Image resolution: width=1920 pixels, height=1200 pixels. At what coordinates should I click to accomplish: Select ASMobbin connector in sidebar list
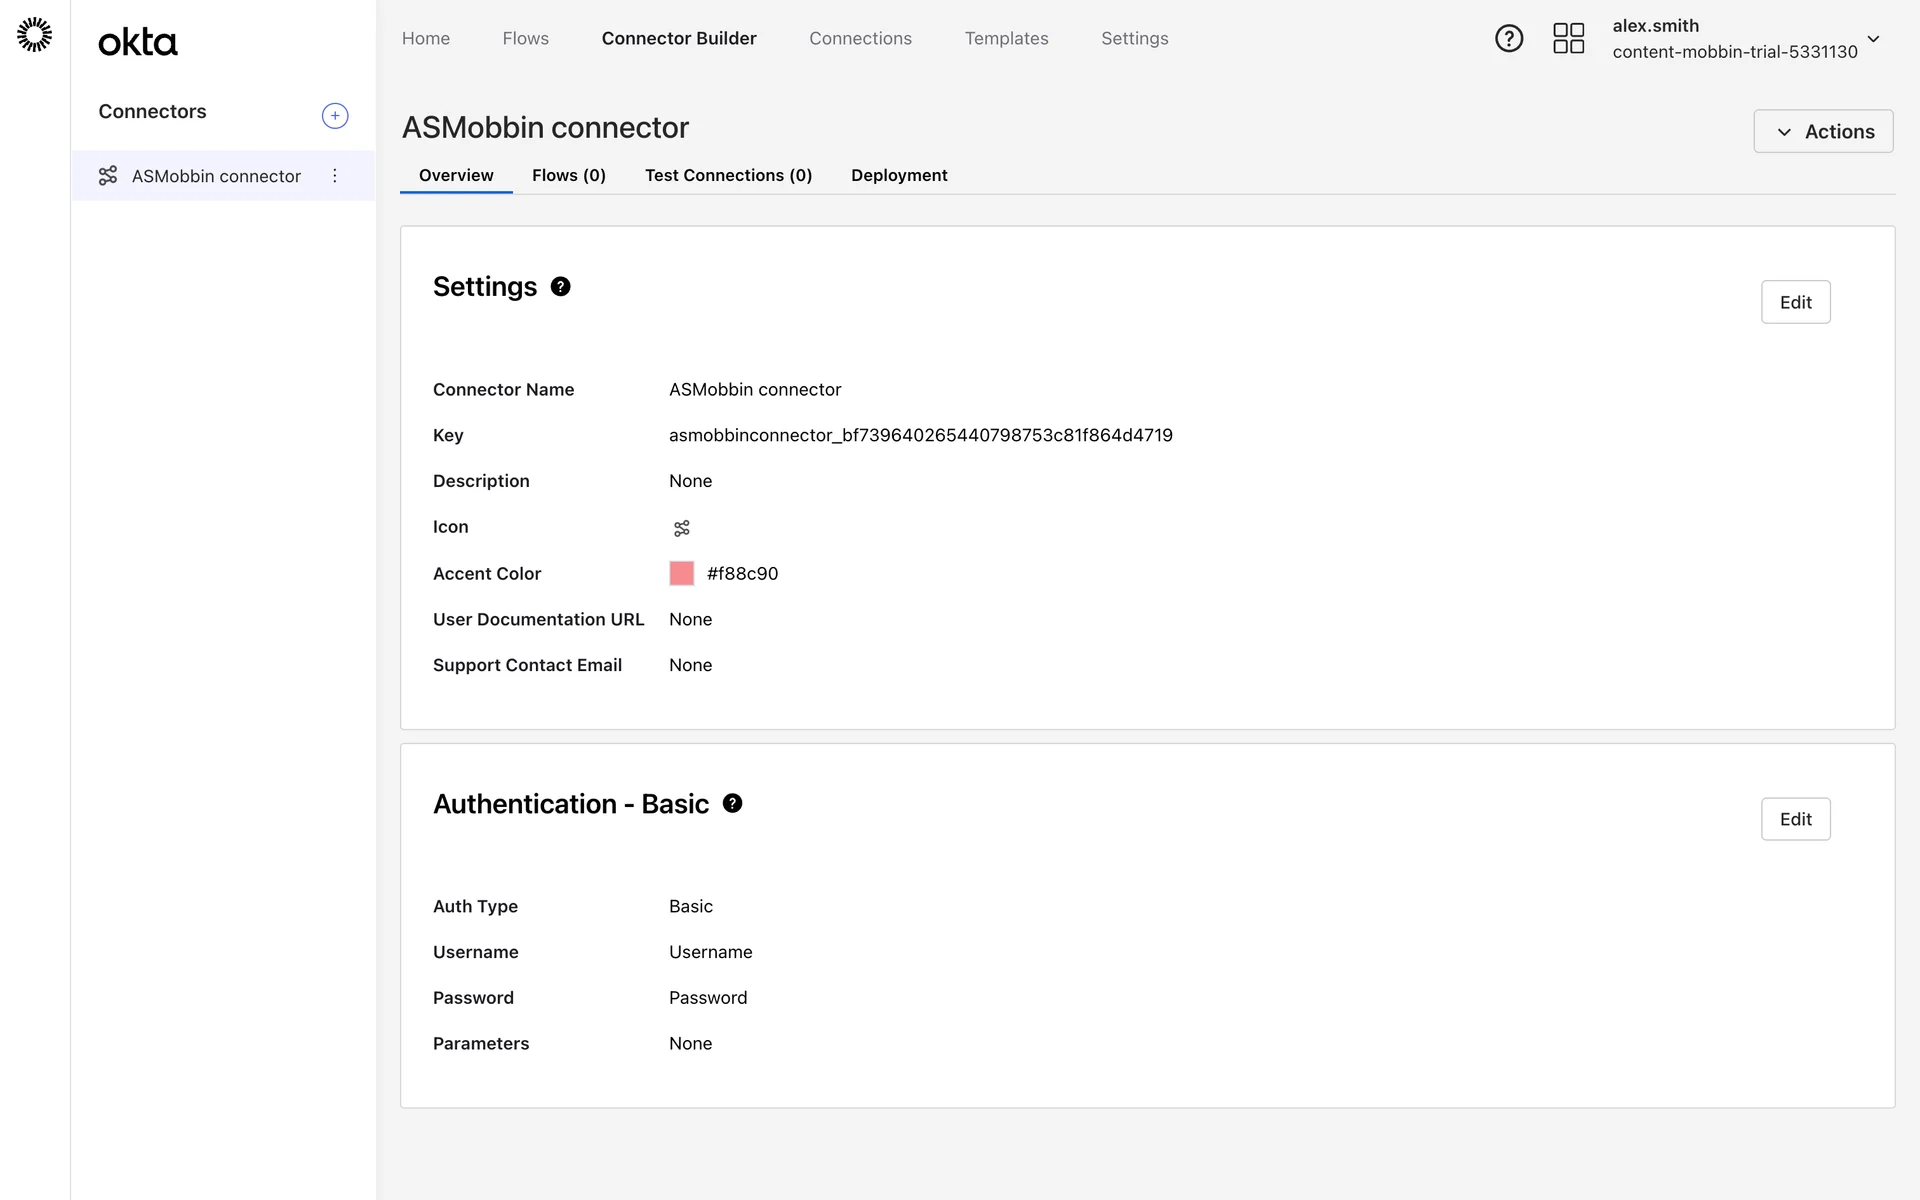216,176
